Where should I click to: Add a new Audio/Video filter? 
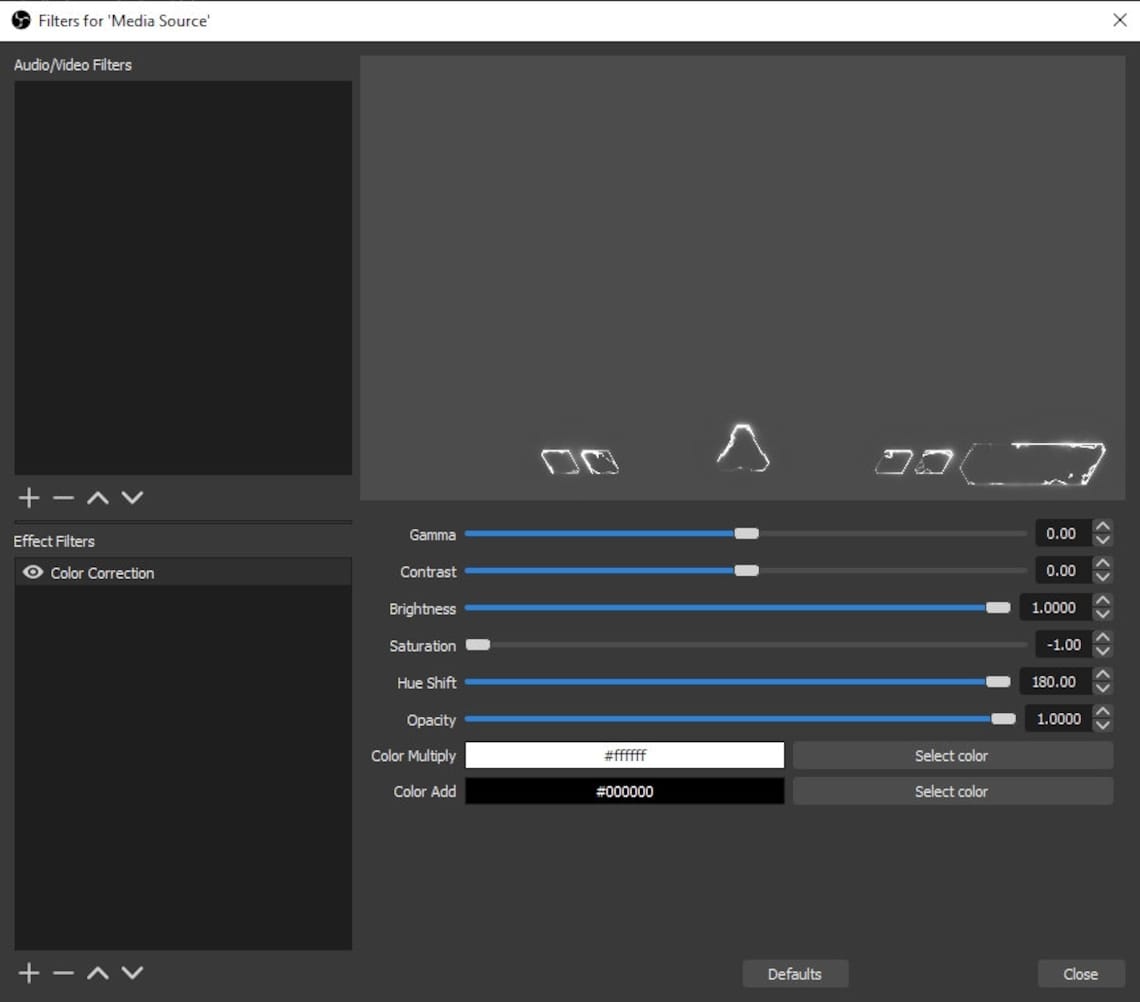[x=28, y=497]
